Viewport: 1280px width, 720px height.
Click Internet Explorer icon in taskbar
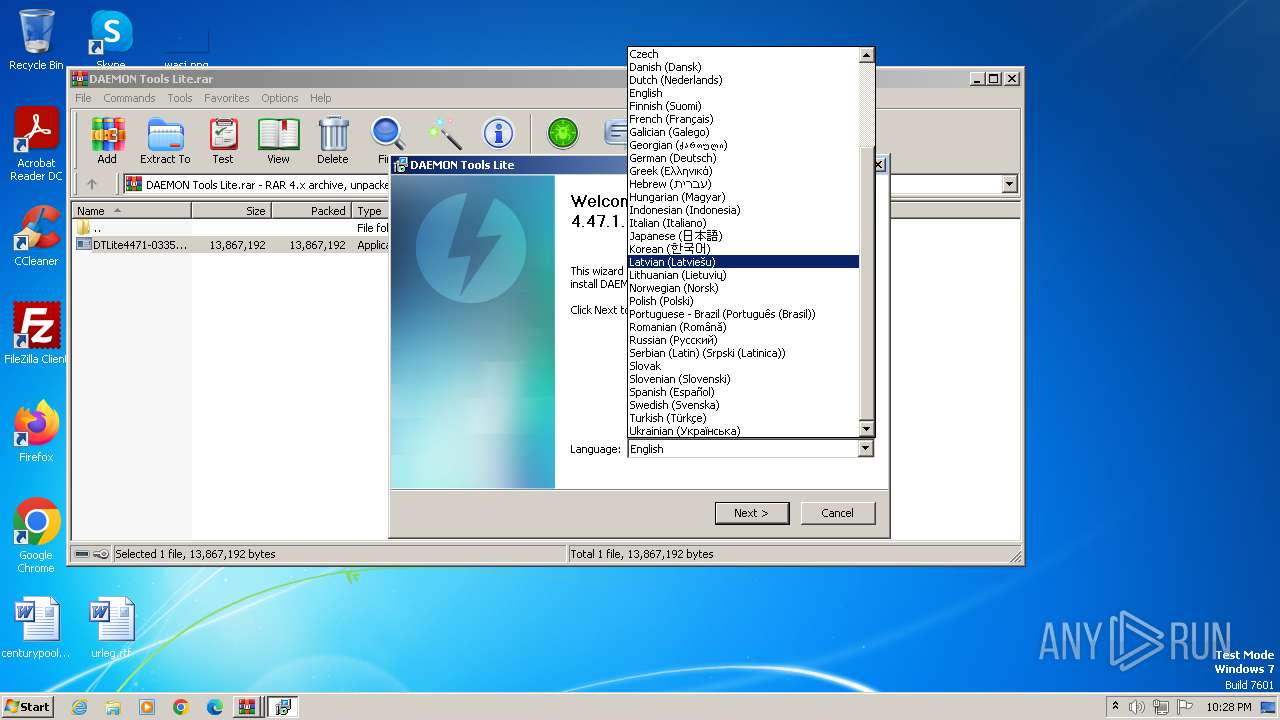(79, 707)
